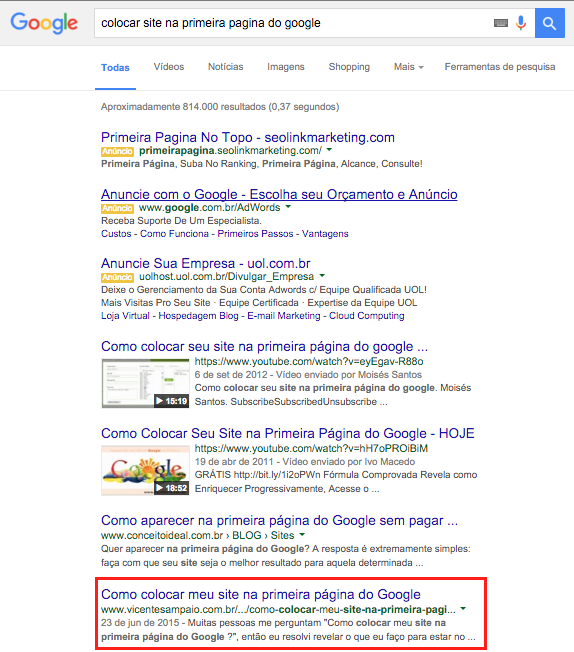Open the on-screen keyboard icon
574x652 pixels.
501,23
